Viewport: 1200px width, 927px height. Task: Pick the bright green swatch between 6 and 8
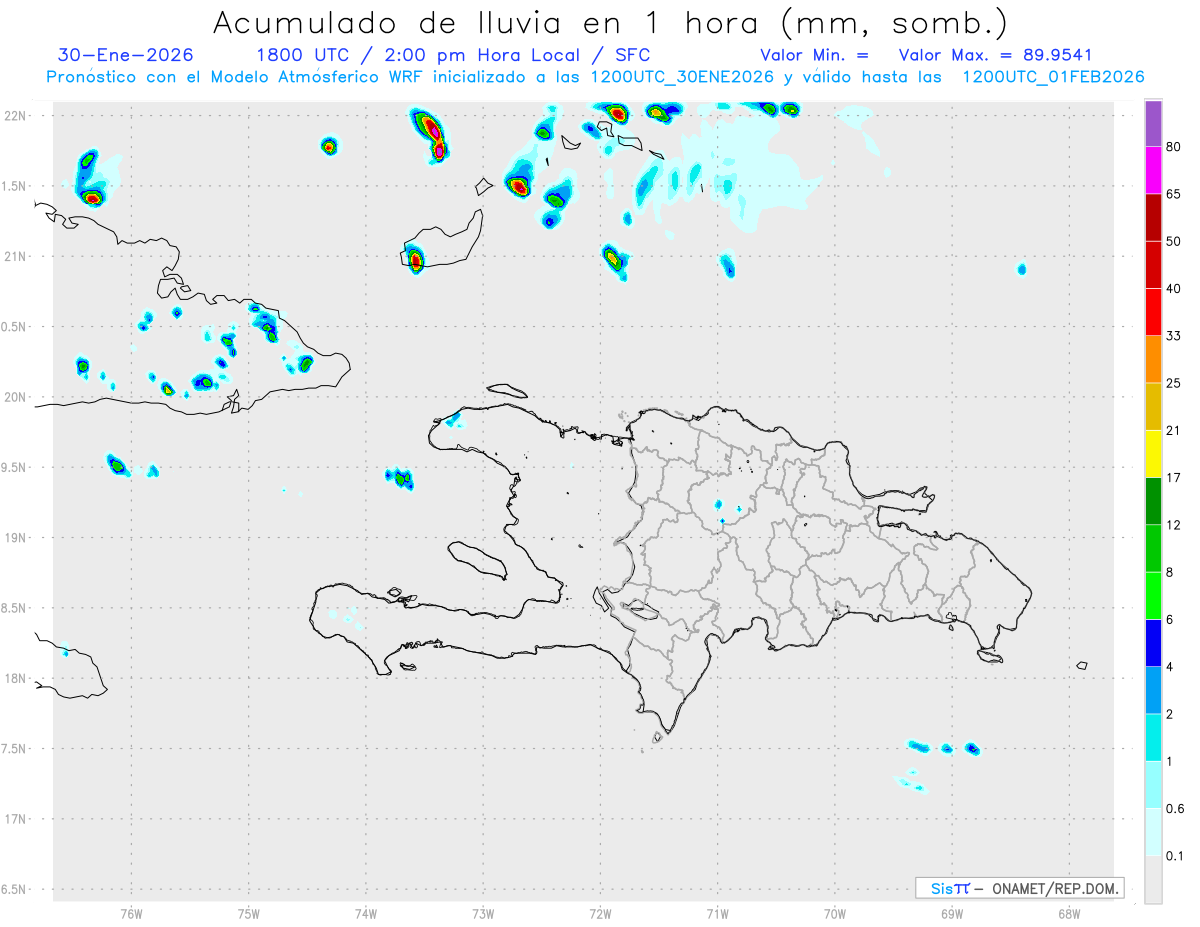point(1153,596)
